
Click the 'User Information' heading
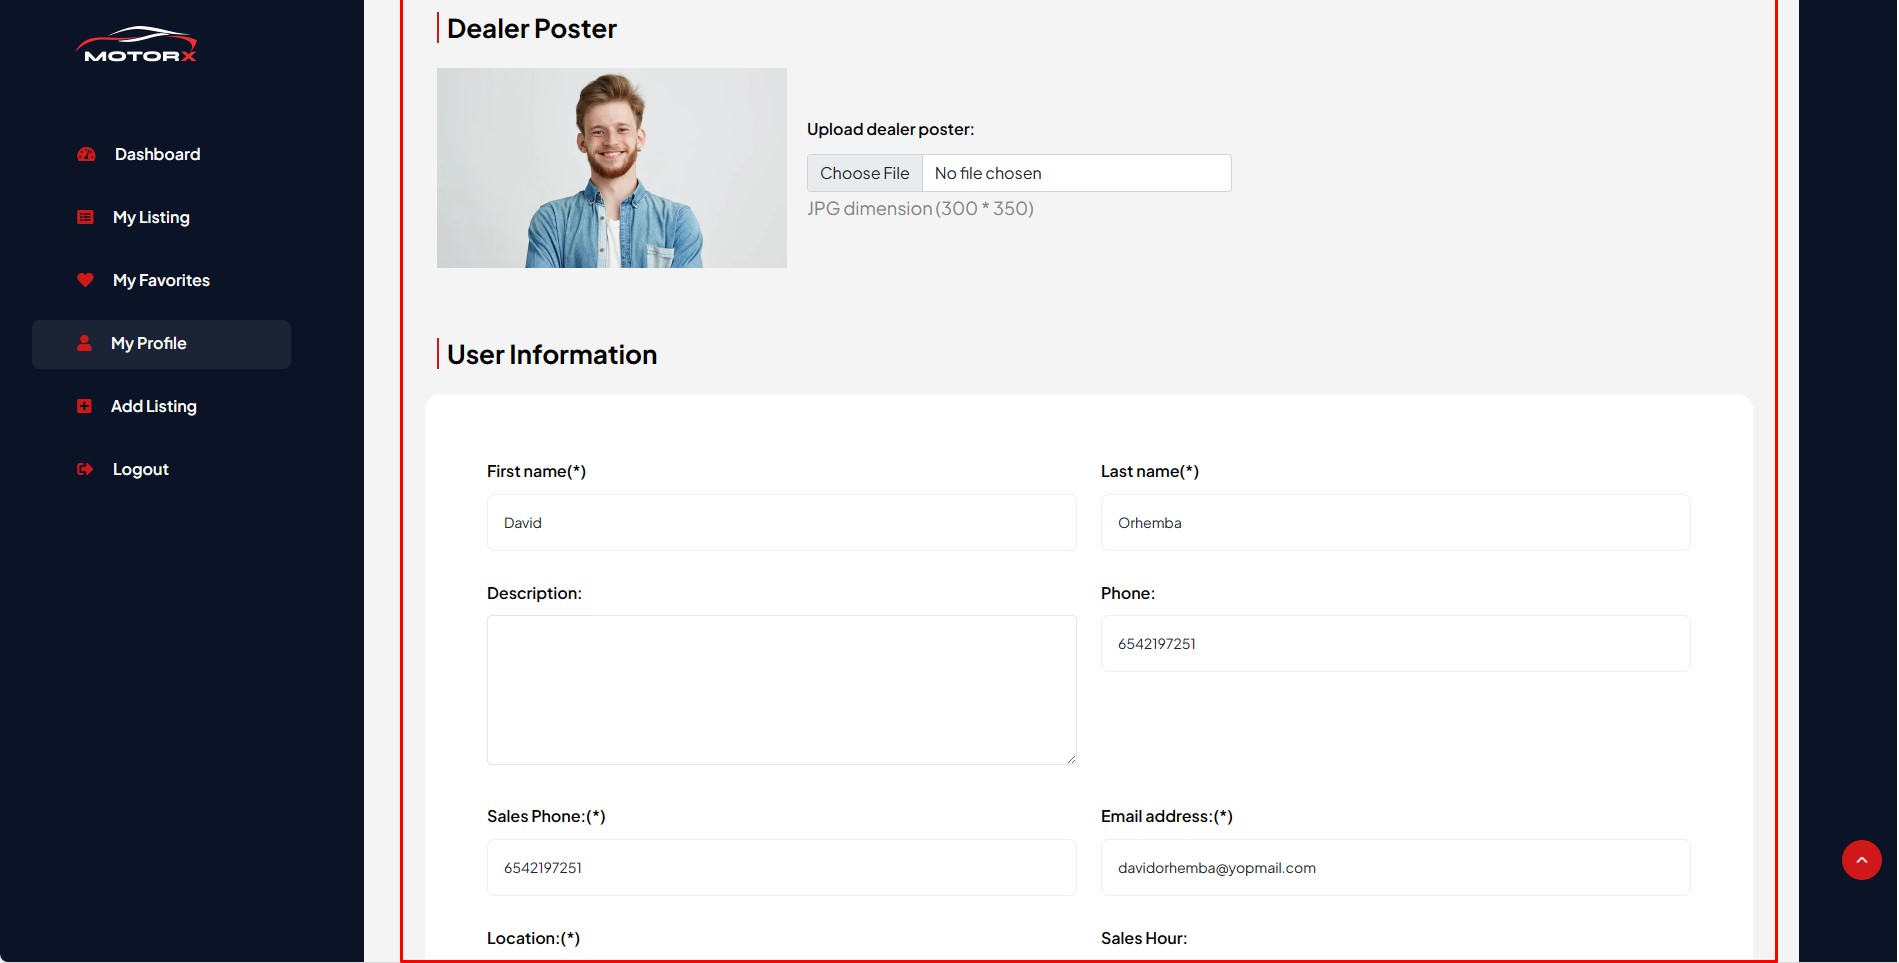[x=552, y=354]
